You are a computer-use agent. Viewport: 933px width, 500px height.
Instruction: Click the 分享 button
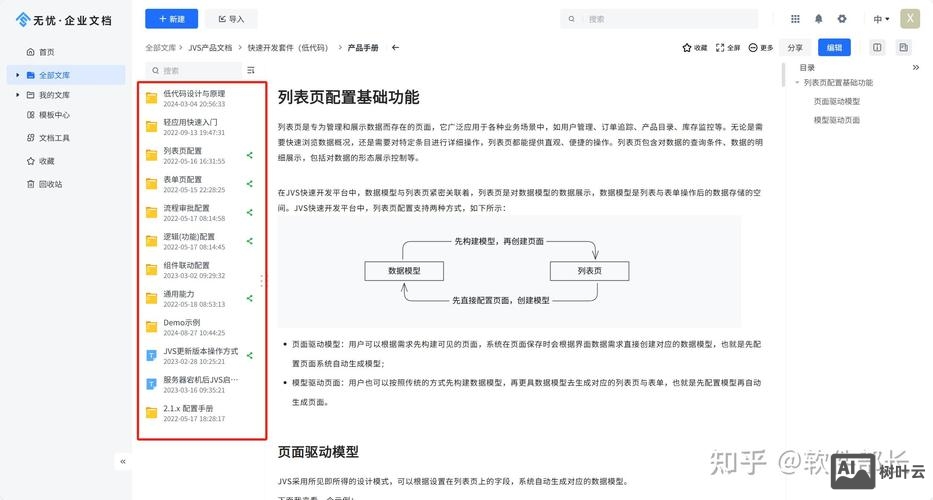[x=795, y=48]
